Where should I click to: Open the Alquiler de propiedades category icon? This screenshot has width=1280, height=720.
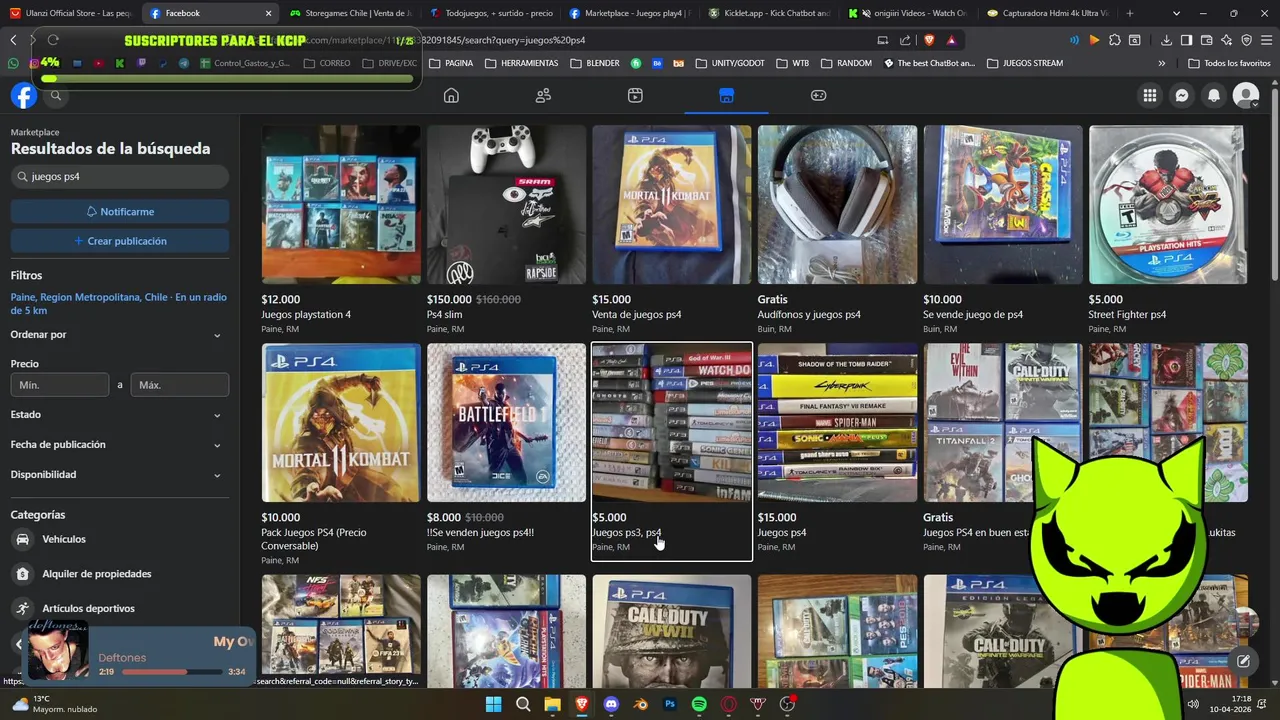coord(22,574)
